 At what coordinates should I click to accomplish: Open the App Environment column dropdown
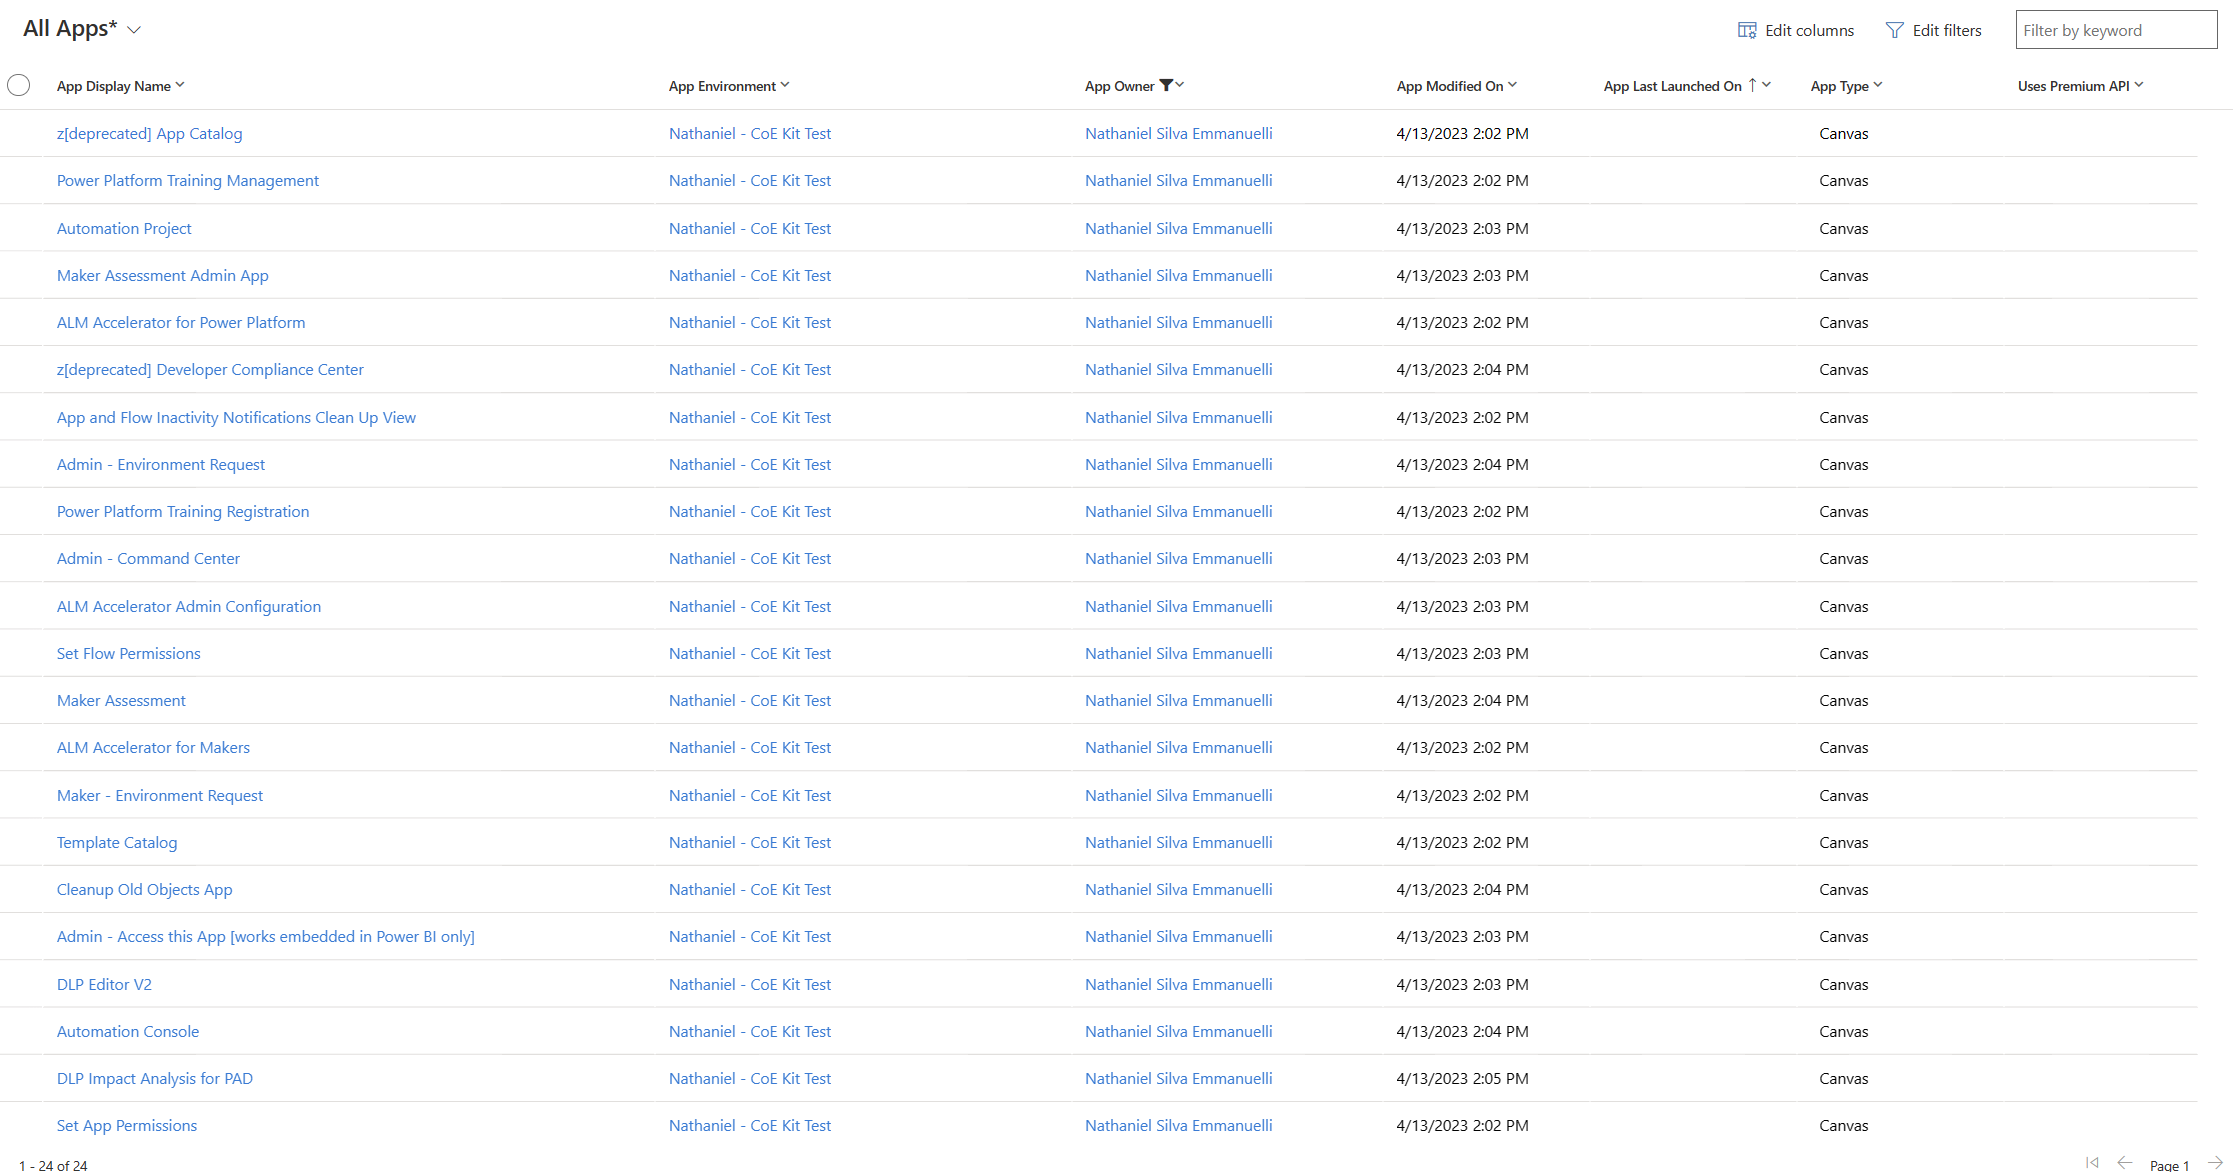click(x=787, y=85)
